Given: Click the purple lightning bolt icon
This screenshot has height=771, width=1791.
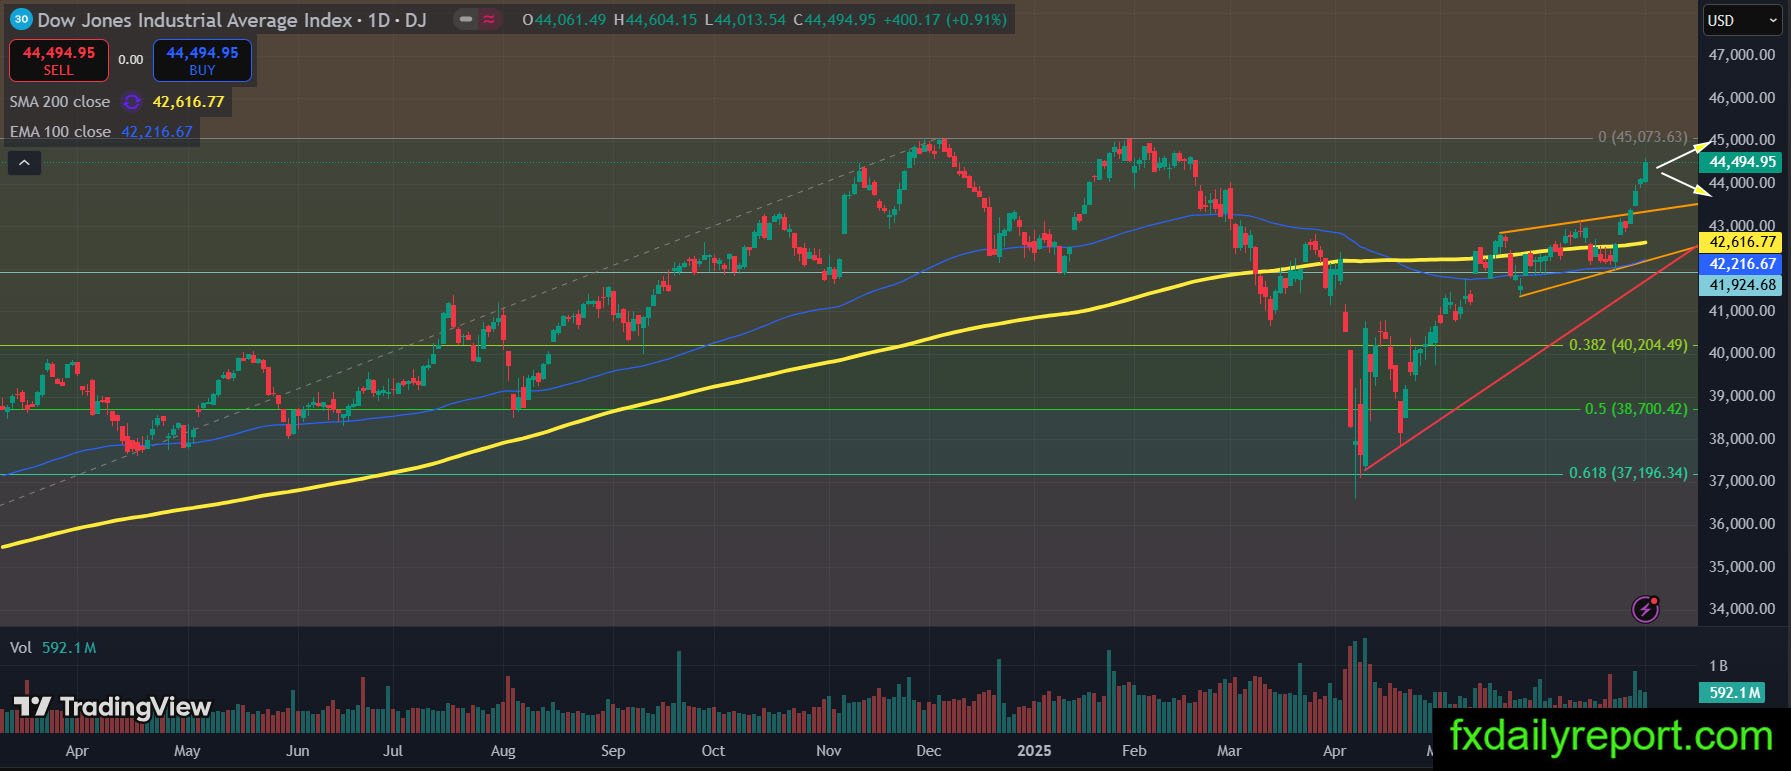Looking at the screenshot, I should [1645, 608].
